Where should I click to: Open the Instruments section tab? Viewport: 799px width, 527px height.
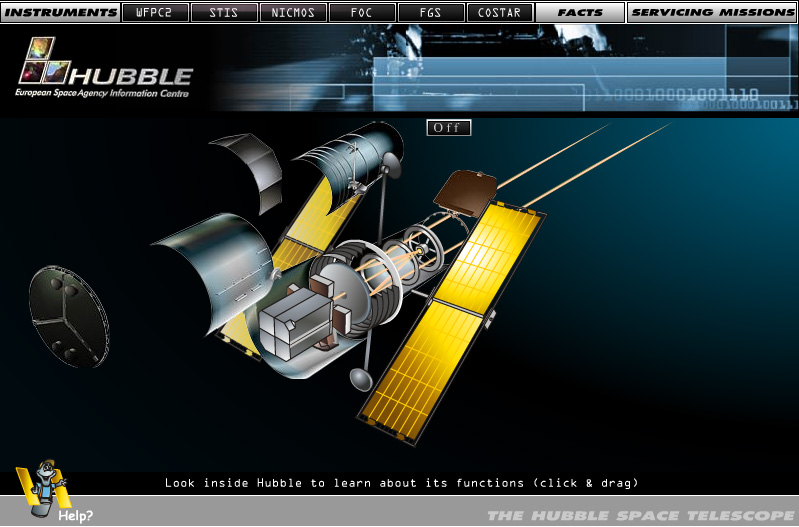[60, 13]
